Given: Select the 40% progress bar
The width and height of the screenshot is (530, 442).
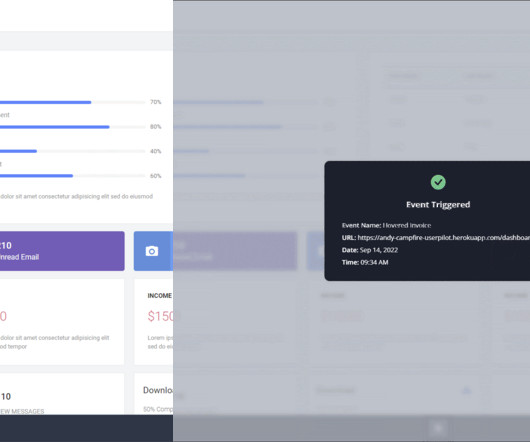Looking at the screenshot, I should tap(72, 151).
